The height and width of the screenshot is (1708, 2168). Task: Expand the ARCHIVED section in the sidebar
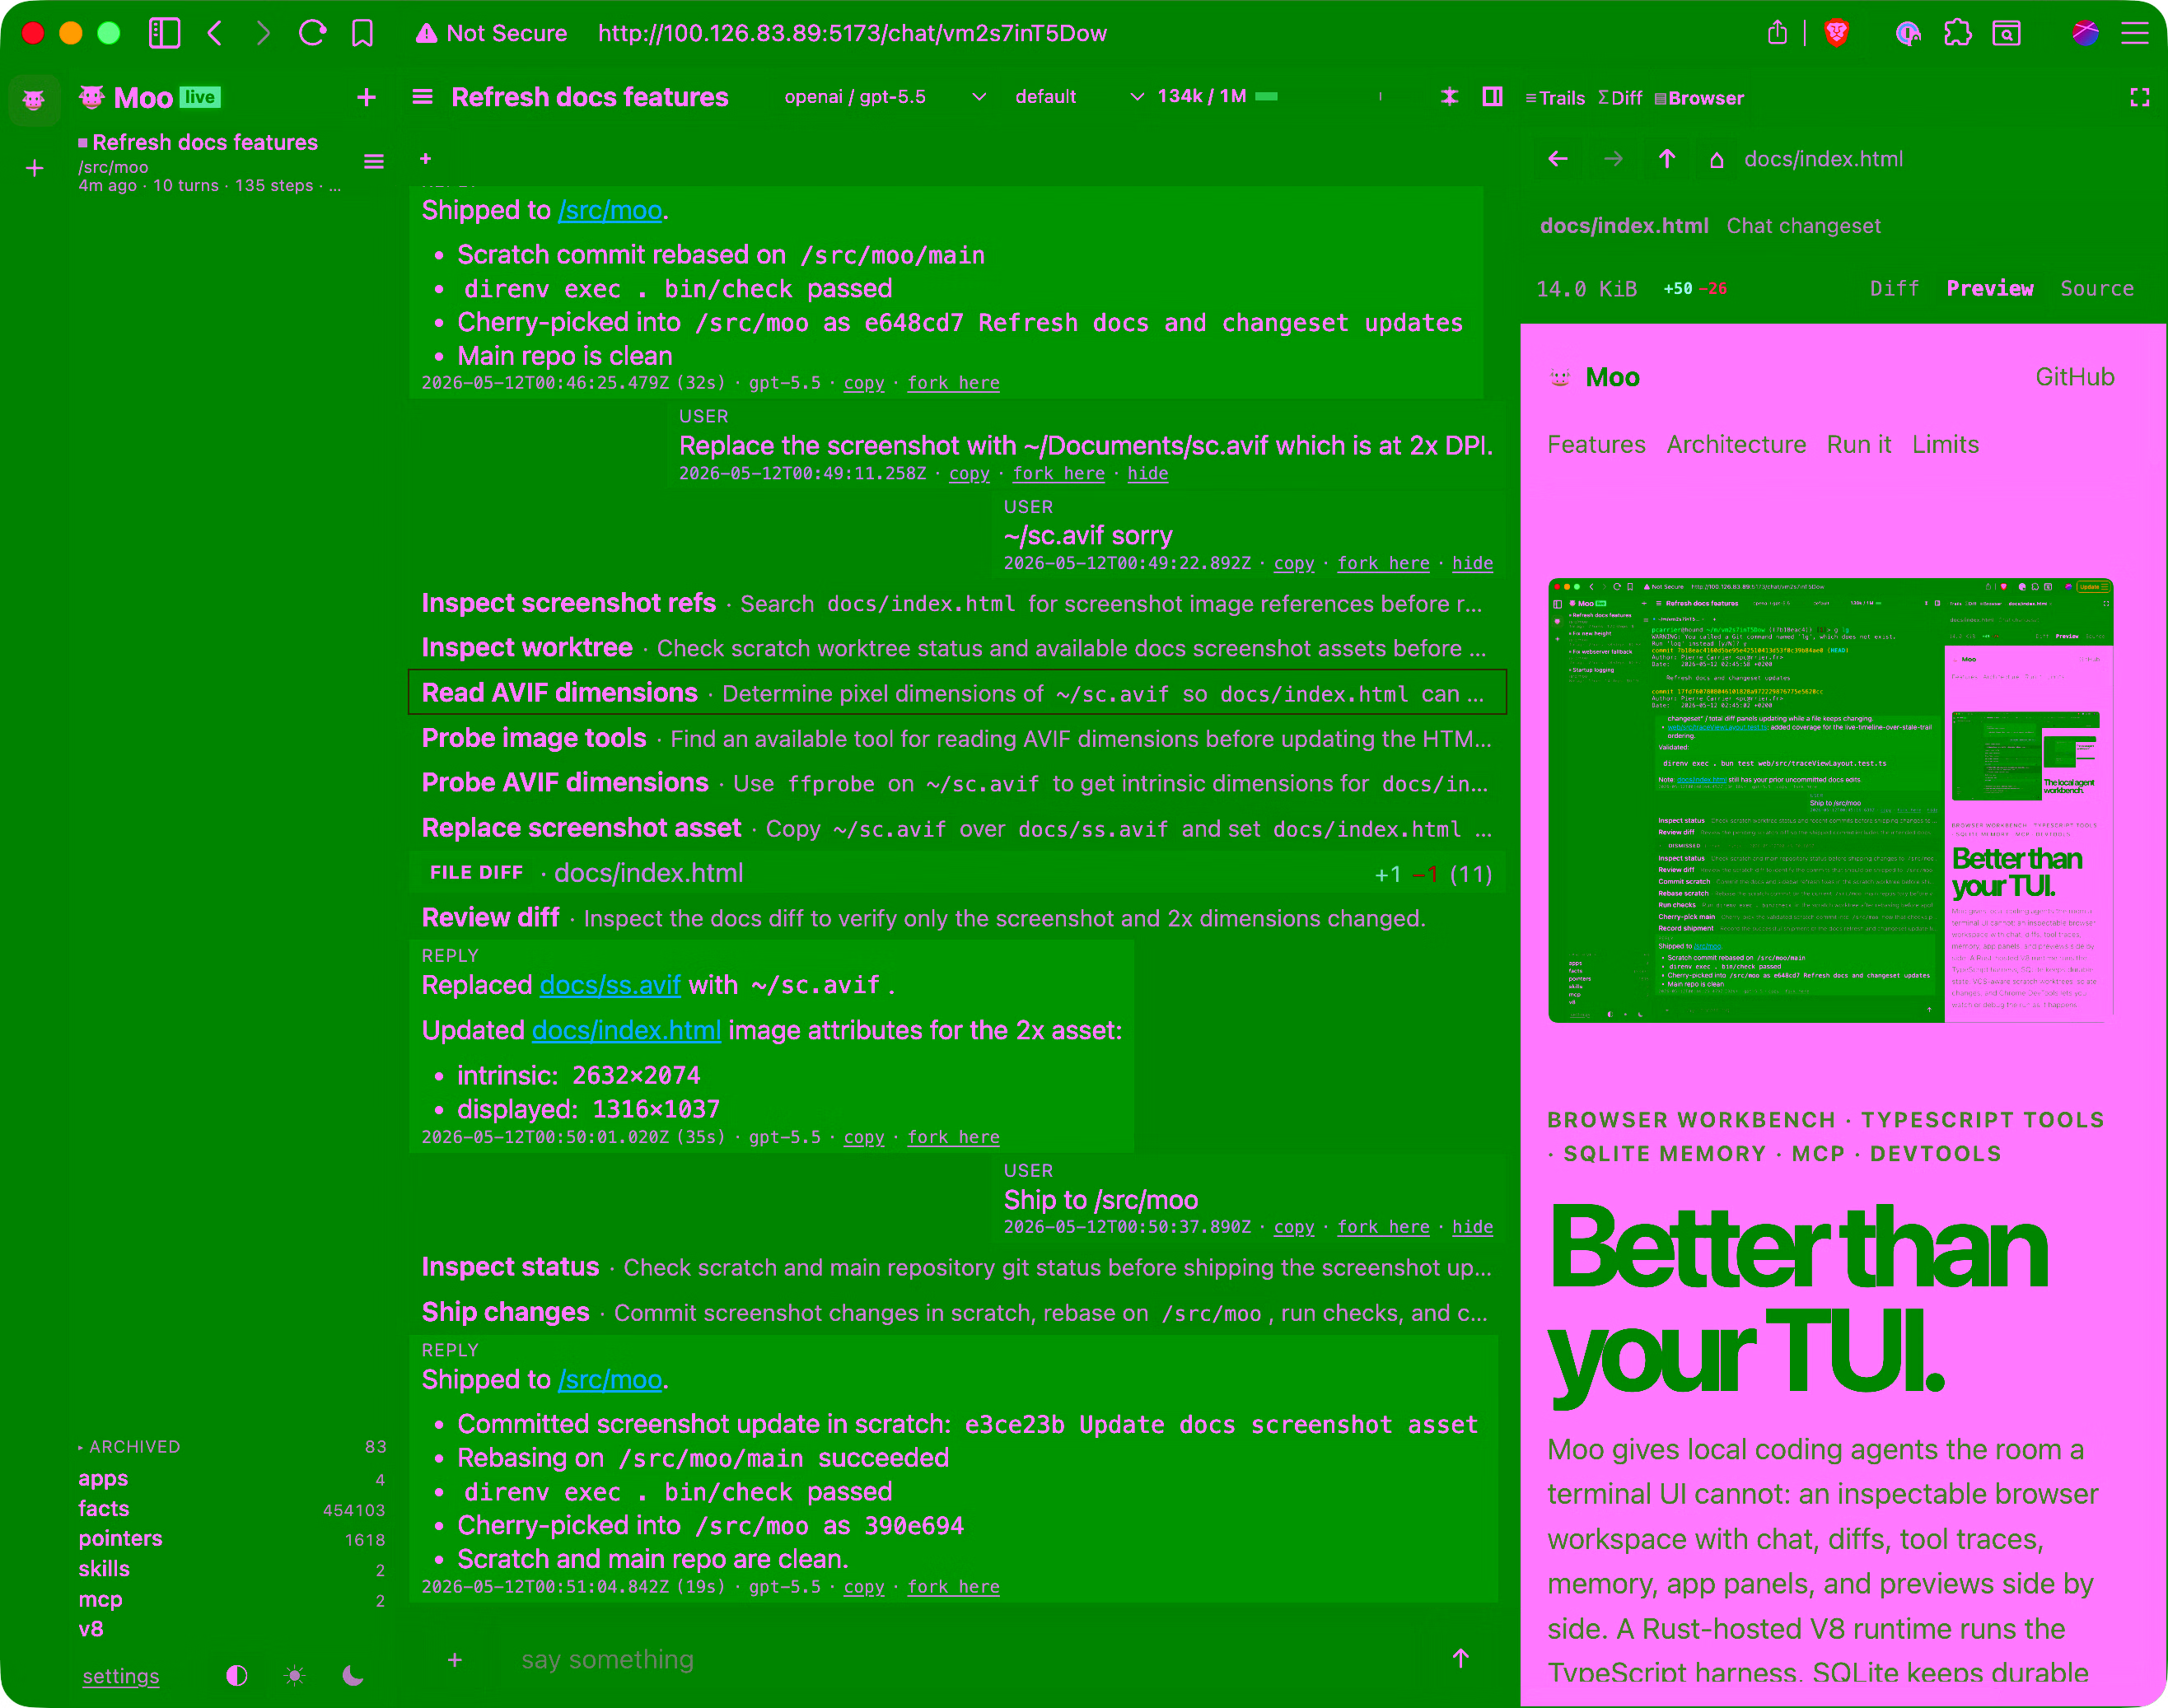(130, 1446)
